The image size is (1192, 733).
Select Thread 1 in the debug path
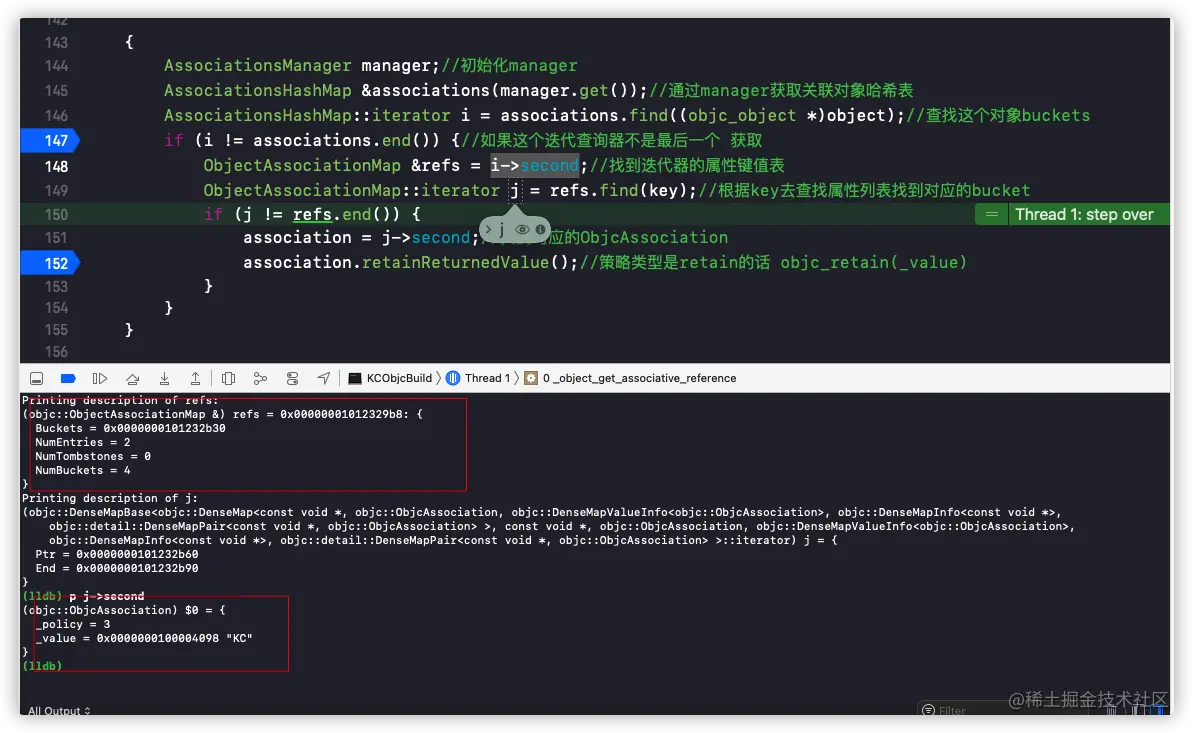(x=478, y=378)
